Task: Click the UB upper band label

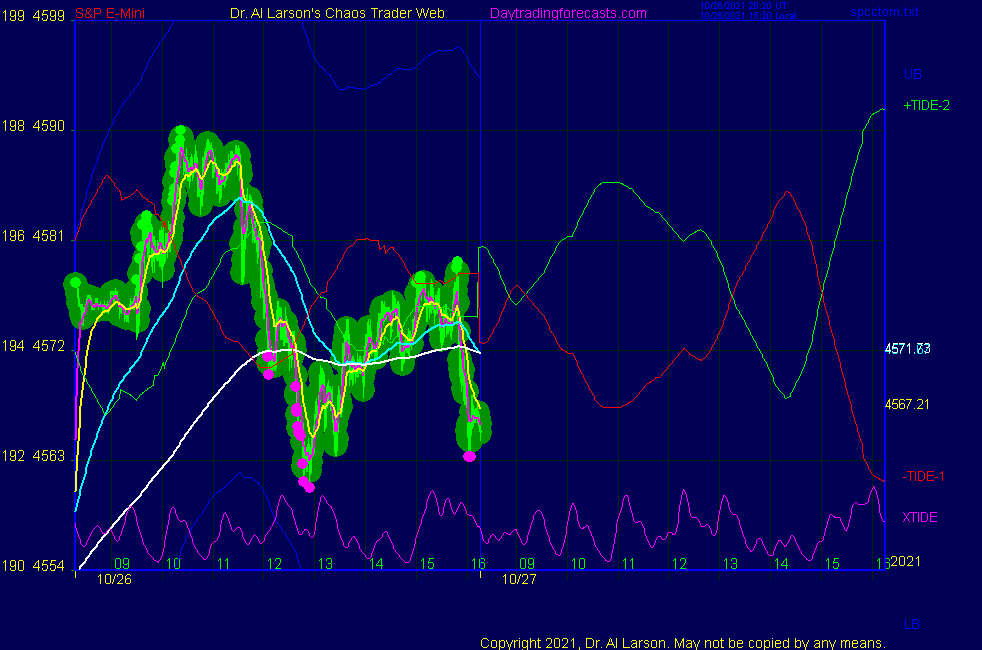Action: [912, 74]
